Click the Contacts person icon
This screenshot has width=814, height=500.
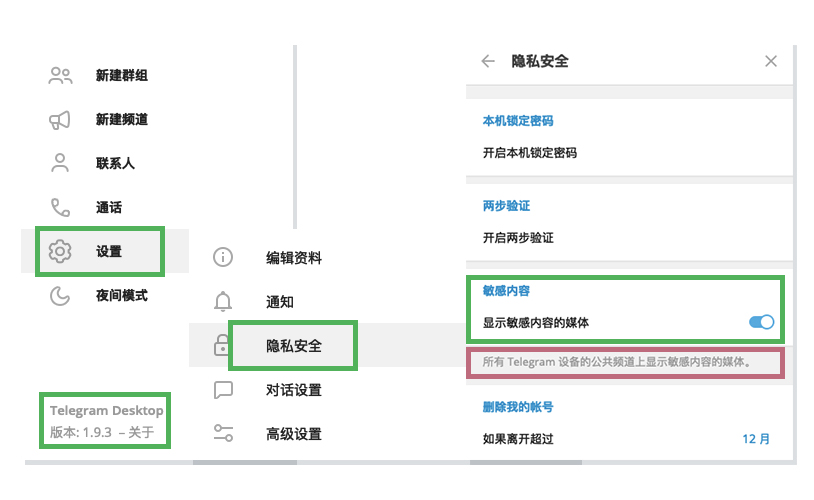tap(60, 163)
